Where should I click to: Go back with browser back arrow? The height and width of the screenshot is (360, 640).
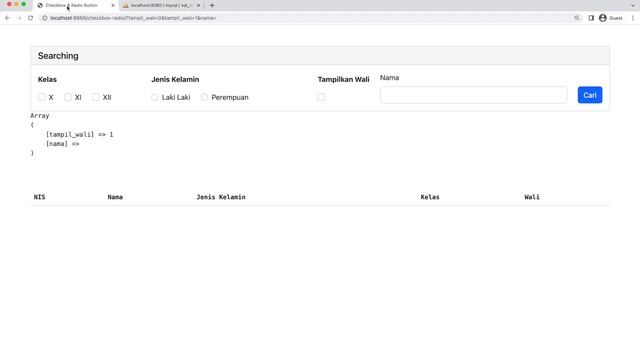[7, 18]
